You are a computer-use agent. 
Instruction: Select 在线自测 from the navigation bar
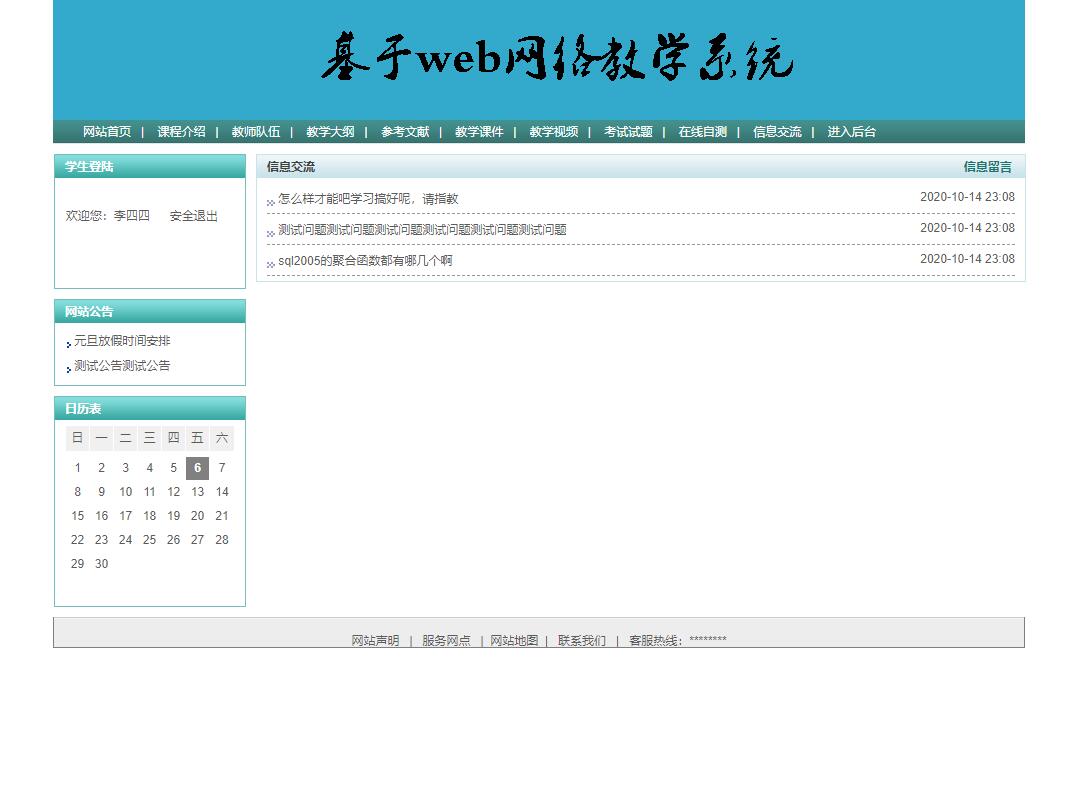coord(701,131)
